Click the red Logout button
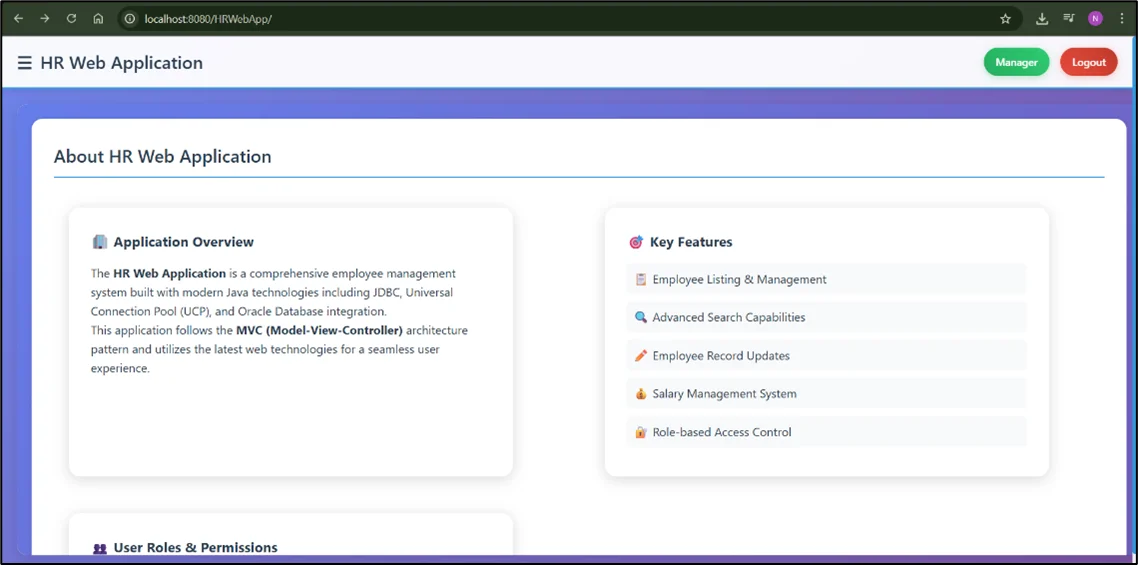 pyautogui.click(x=1088, y=62)
